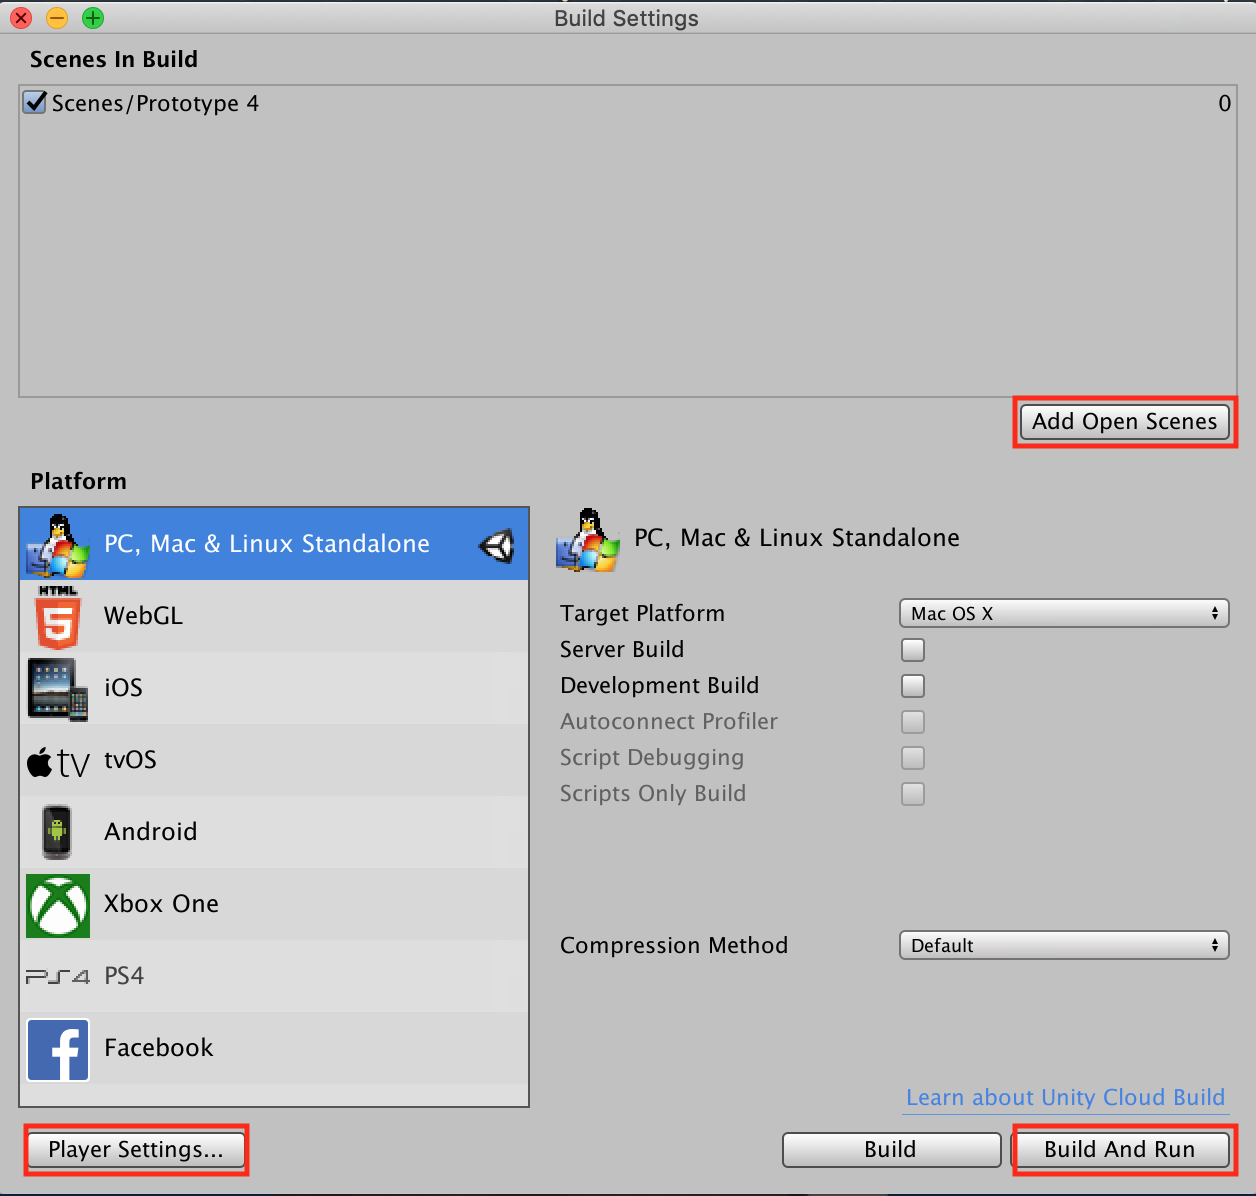Select the tvOS platform row
This screenshot has height=1196, width=1256.
(274, 760)
